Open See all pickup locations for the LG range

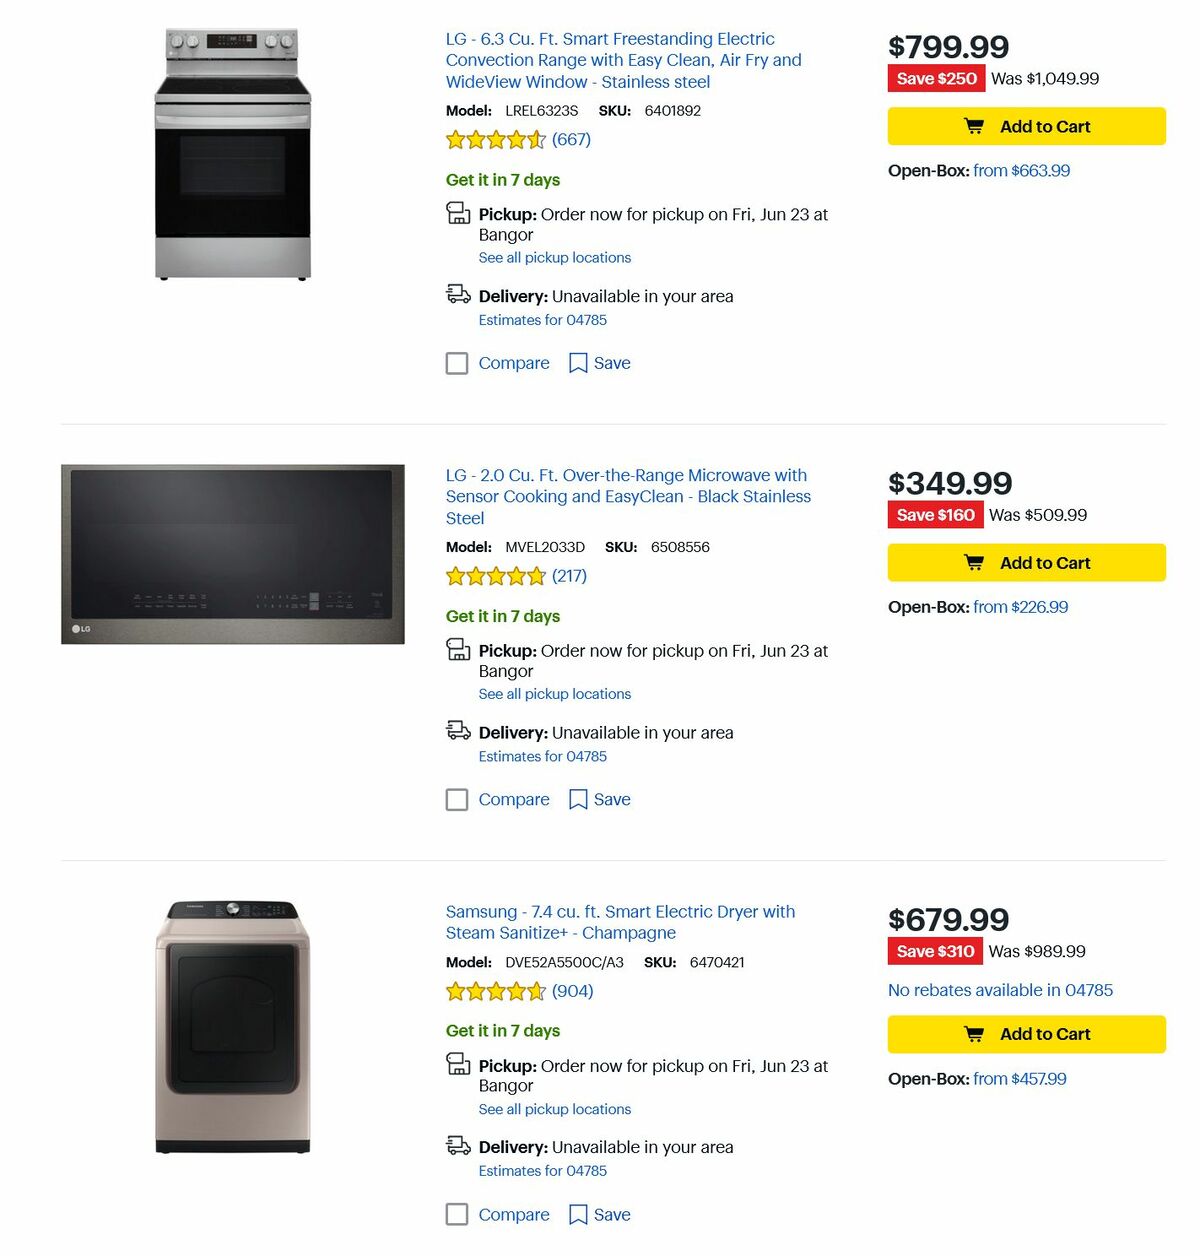[554, 257]
